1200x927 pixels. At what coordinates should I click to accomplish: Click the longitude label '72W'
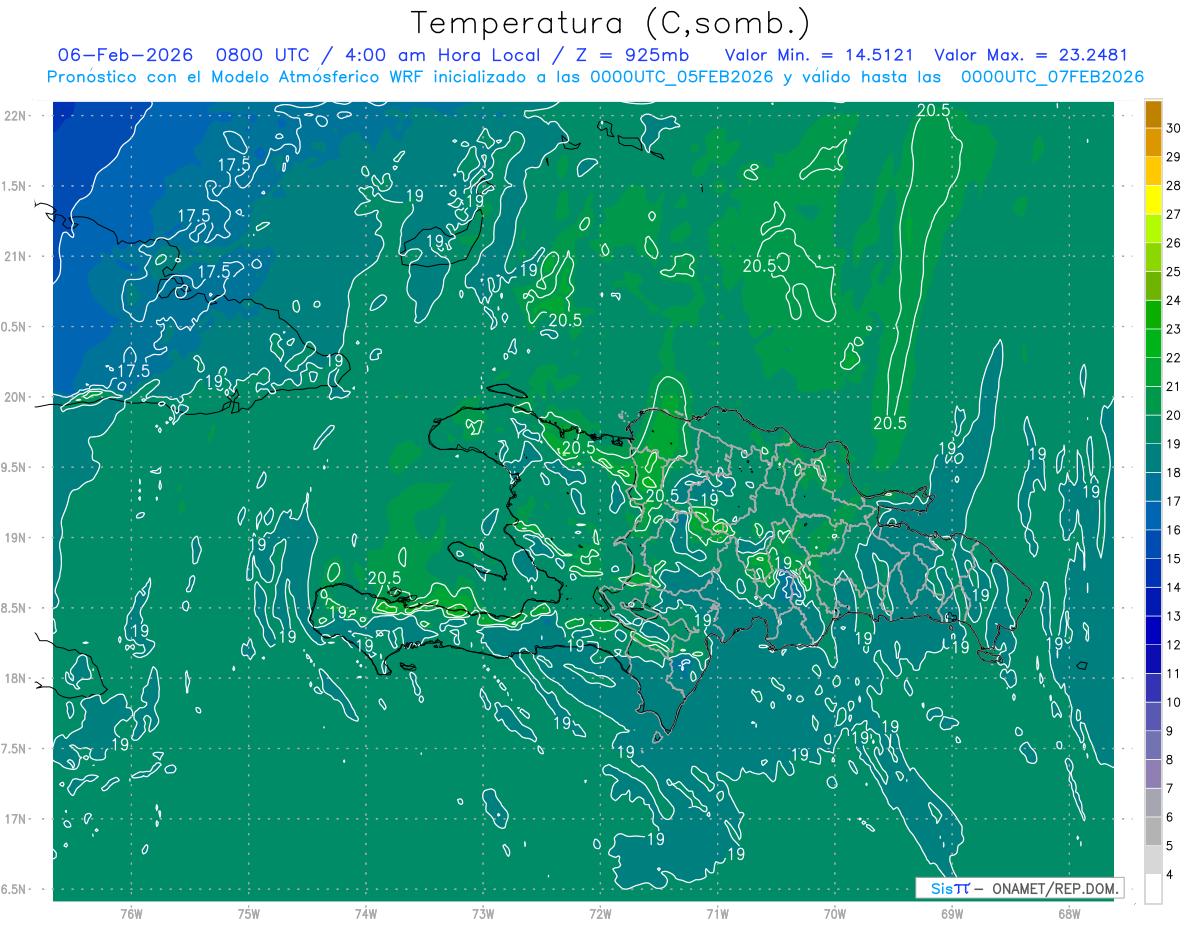tap(601, 913)
